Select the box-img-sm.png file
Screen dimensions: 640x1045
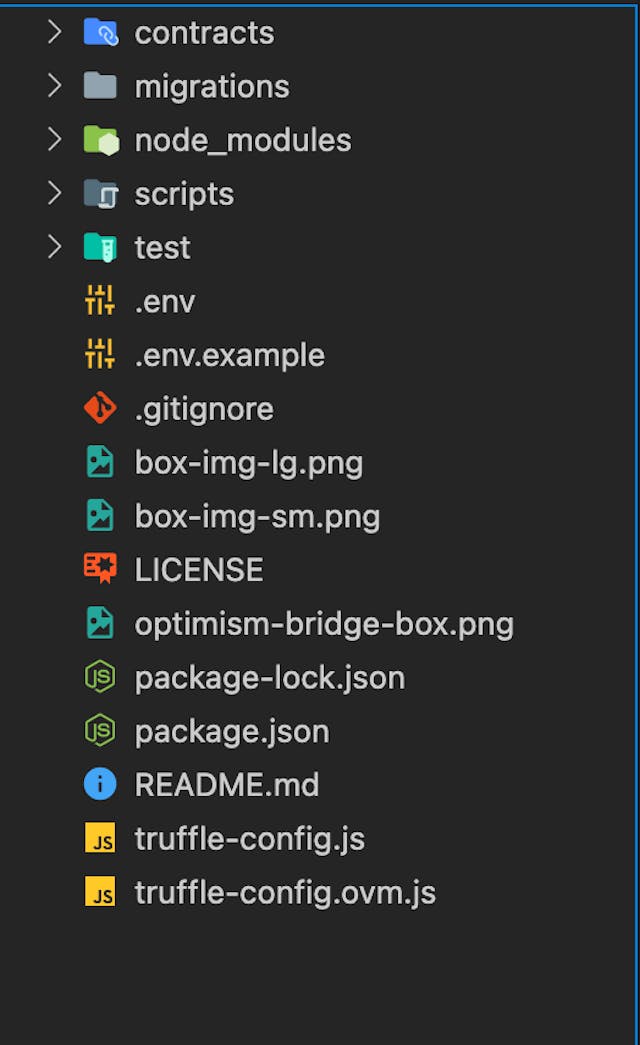pyautogui.click(x=258, y=516)
